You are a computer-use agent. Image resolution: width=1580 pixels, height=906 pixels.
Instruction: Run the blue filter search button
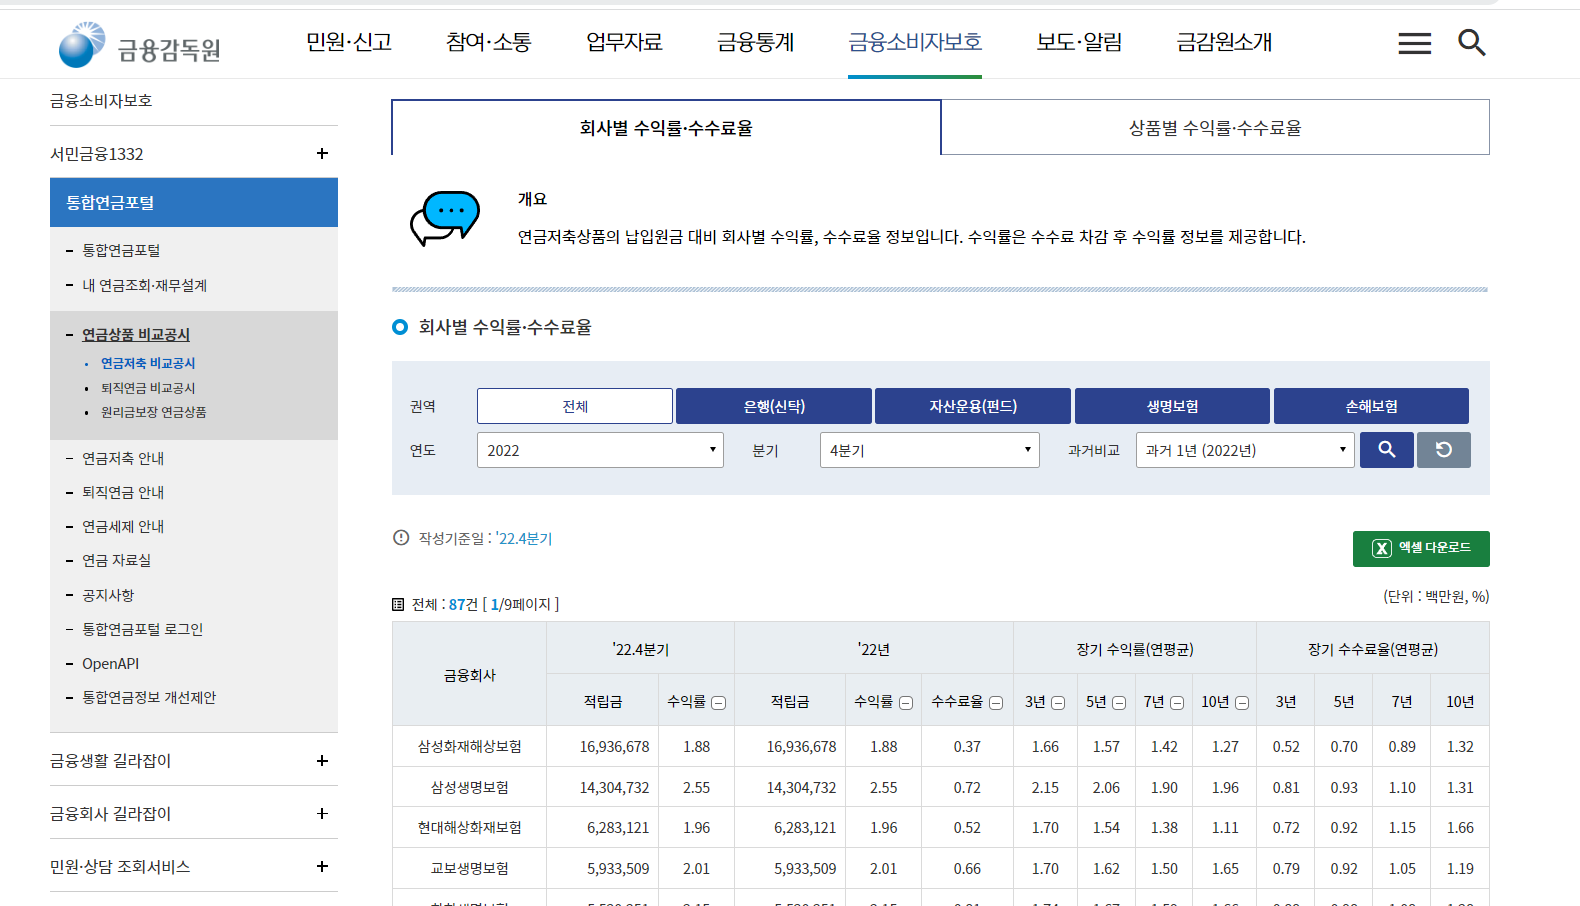tap(1386, 450)
